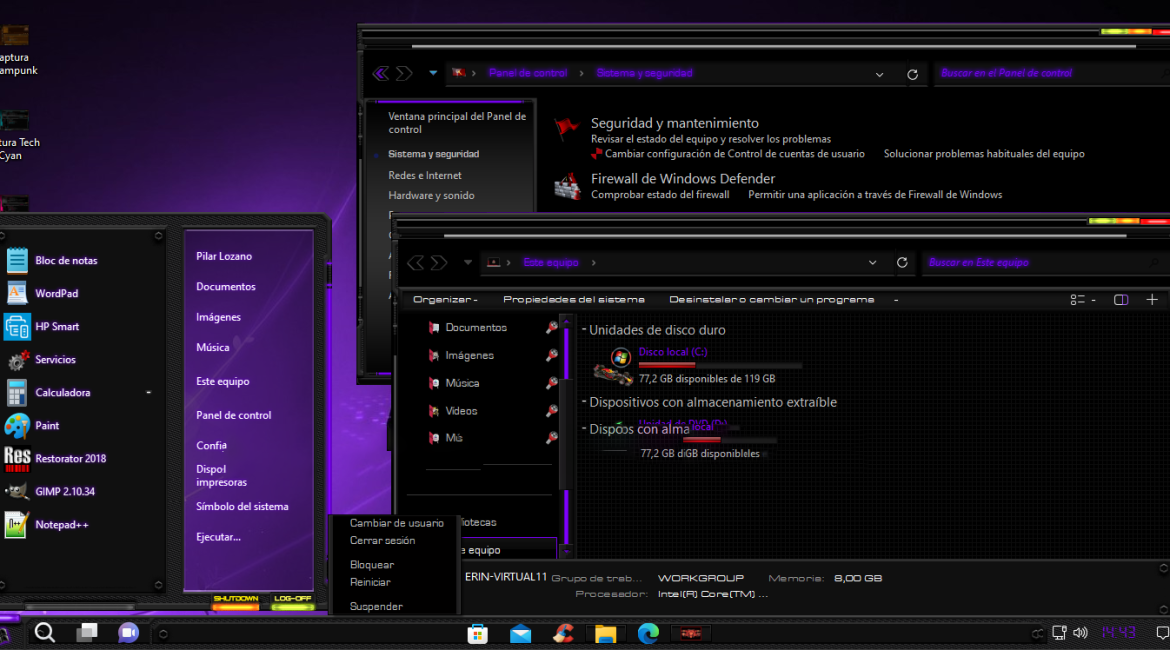This screenshot has height=650, width=1170.
Task: Unpin Documentos using its pin icon
Action: point(551,328)
